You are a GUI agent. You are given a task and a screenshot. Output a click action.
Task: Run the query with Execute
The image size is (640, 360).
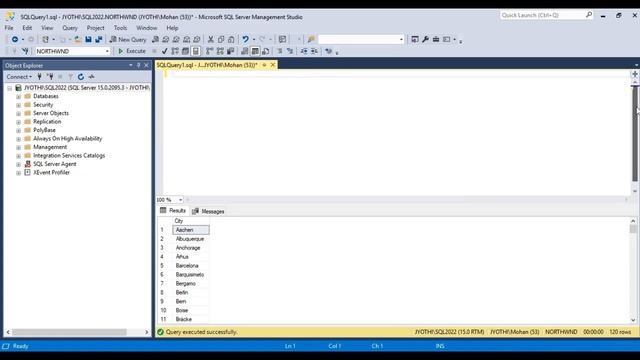click(x=132, y=51)
